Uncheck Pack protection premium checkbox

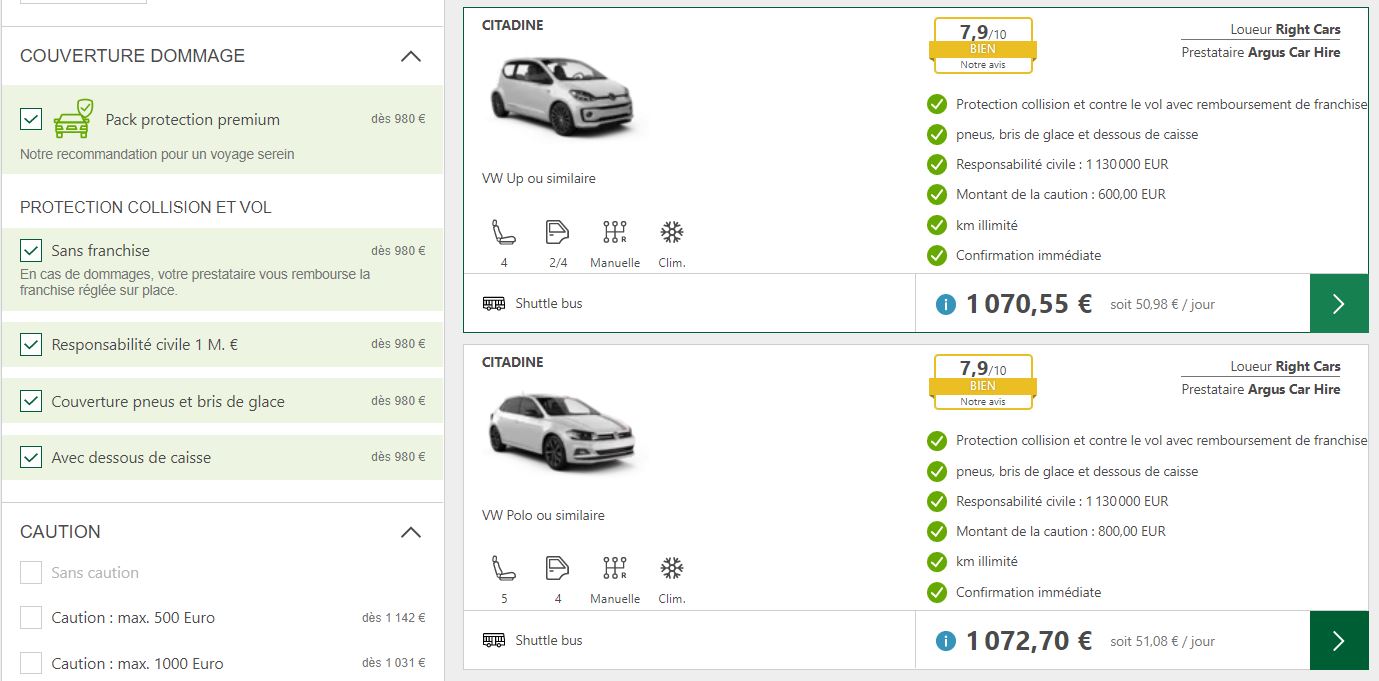31,119
